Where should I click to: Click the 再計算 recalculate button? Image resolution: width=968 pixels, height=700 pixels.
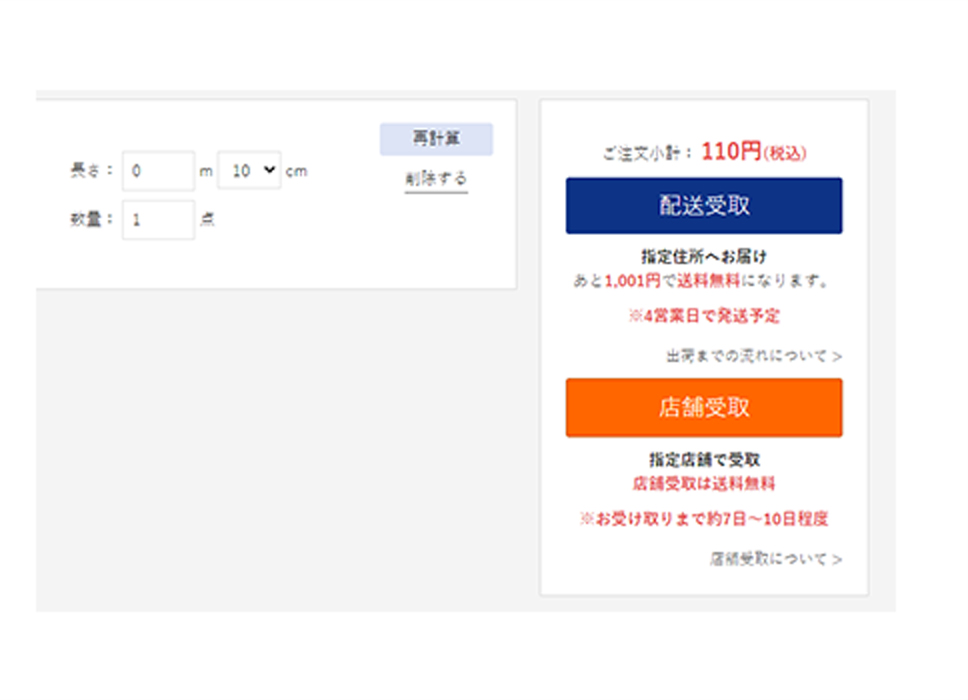pyautogui.click(x=436, y=139)
